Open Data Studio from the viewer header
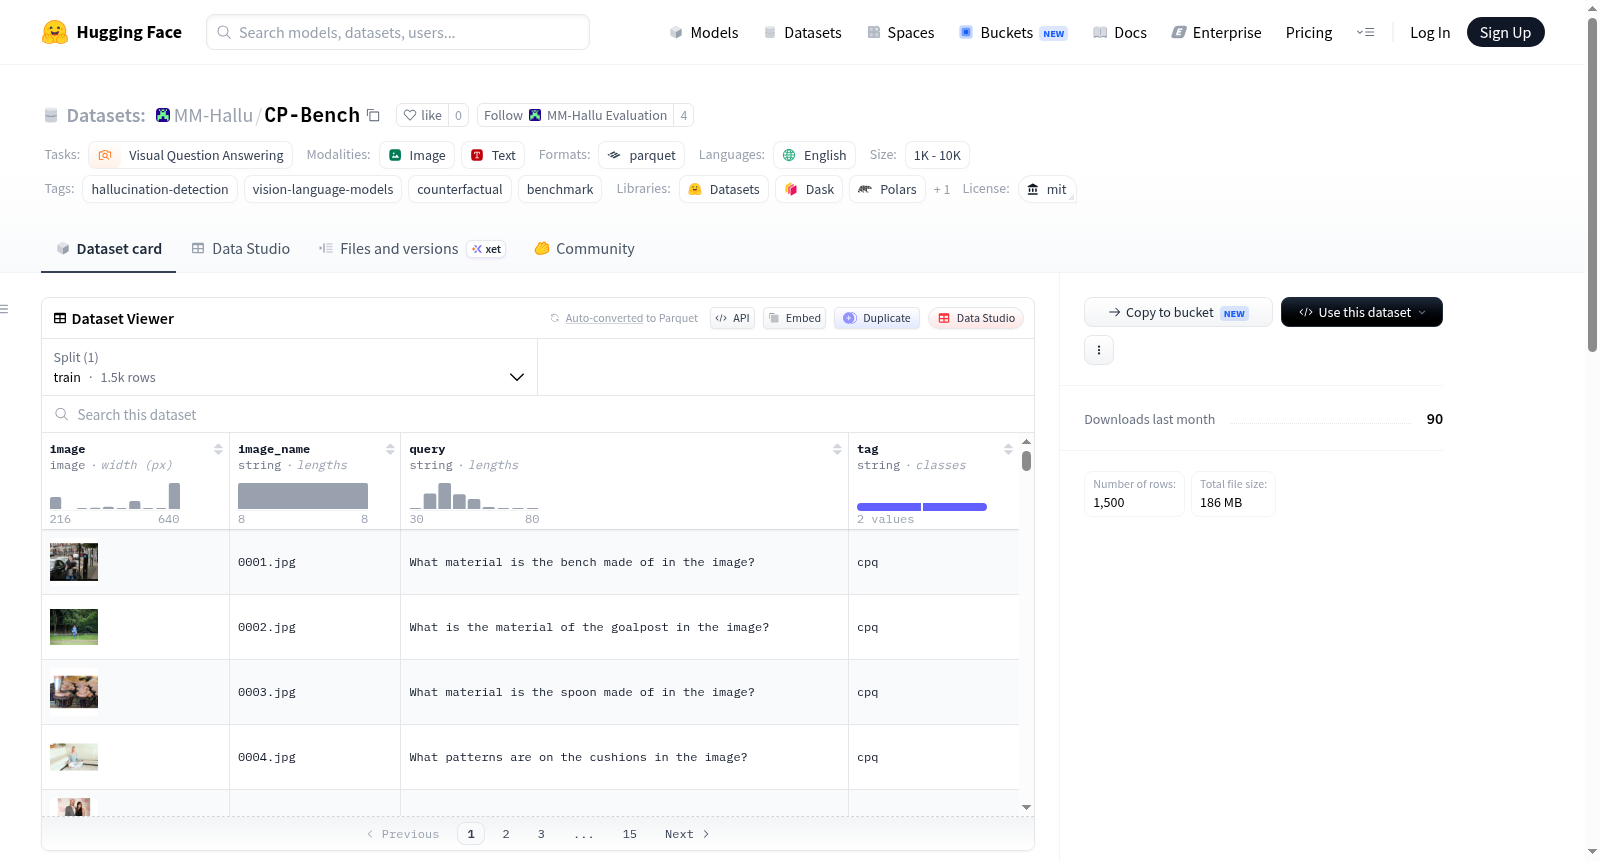 976,318
